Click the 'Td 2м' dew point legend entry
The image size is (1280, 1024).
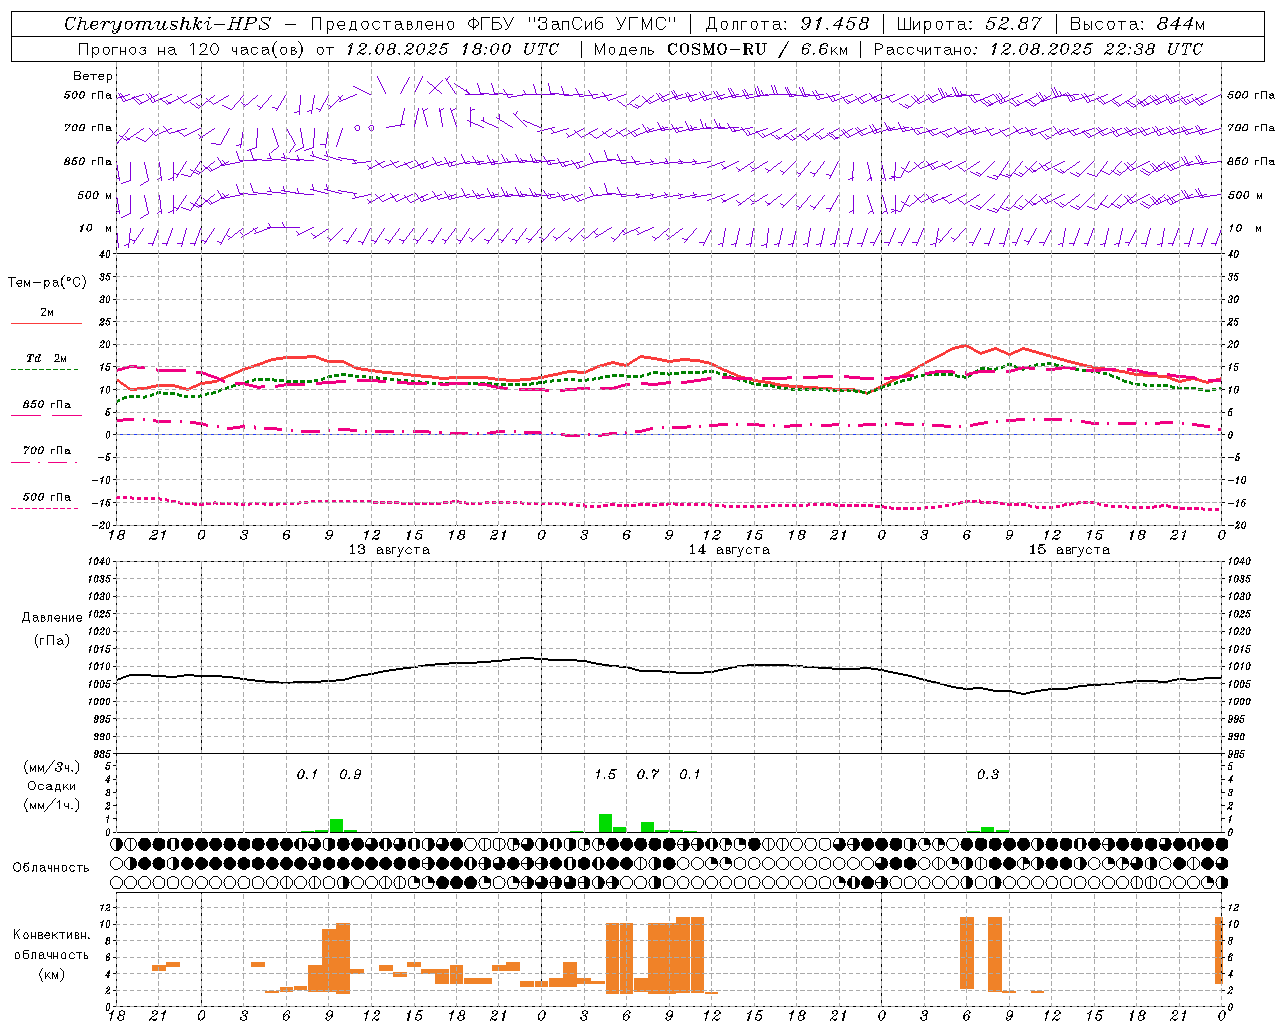[47, 358]
